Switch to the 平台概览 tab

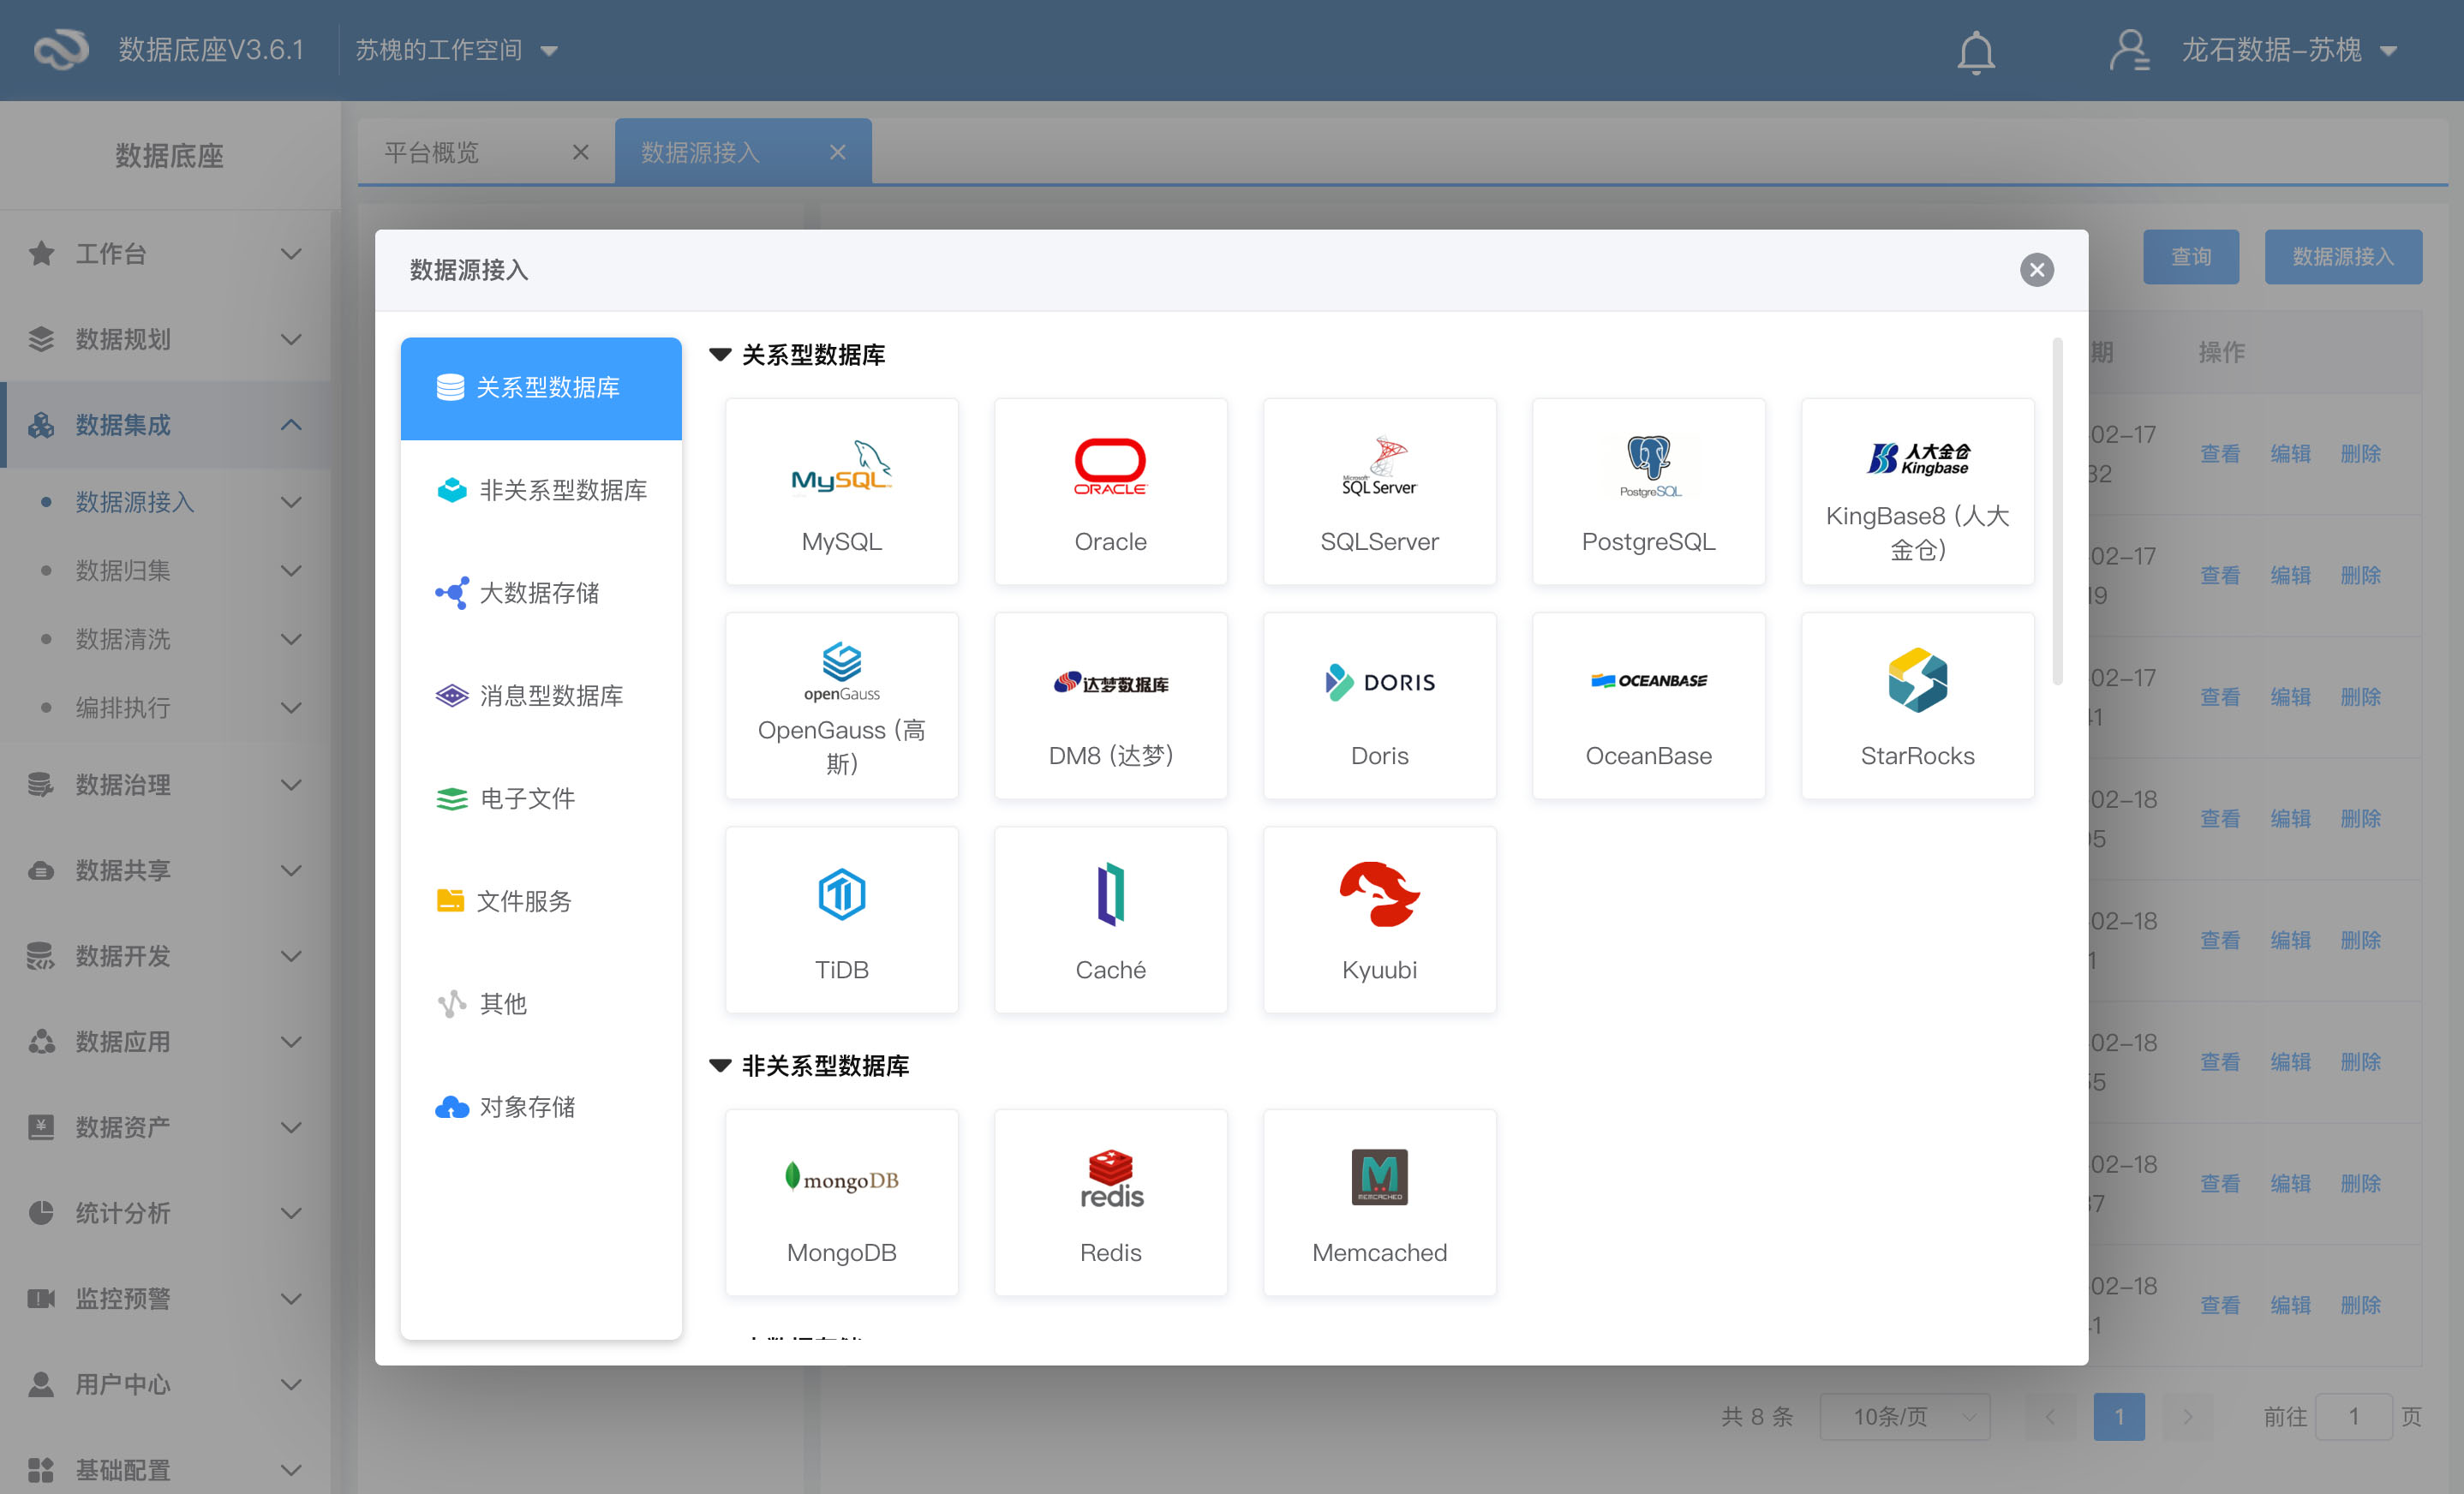point(432,152)
